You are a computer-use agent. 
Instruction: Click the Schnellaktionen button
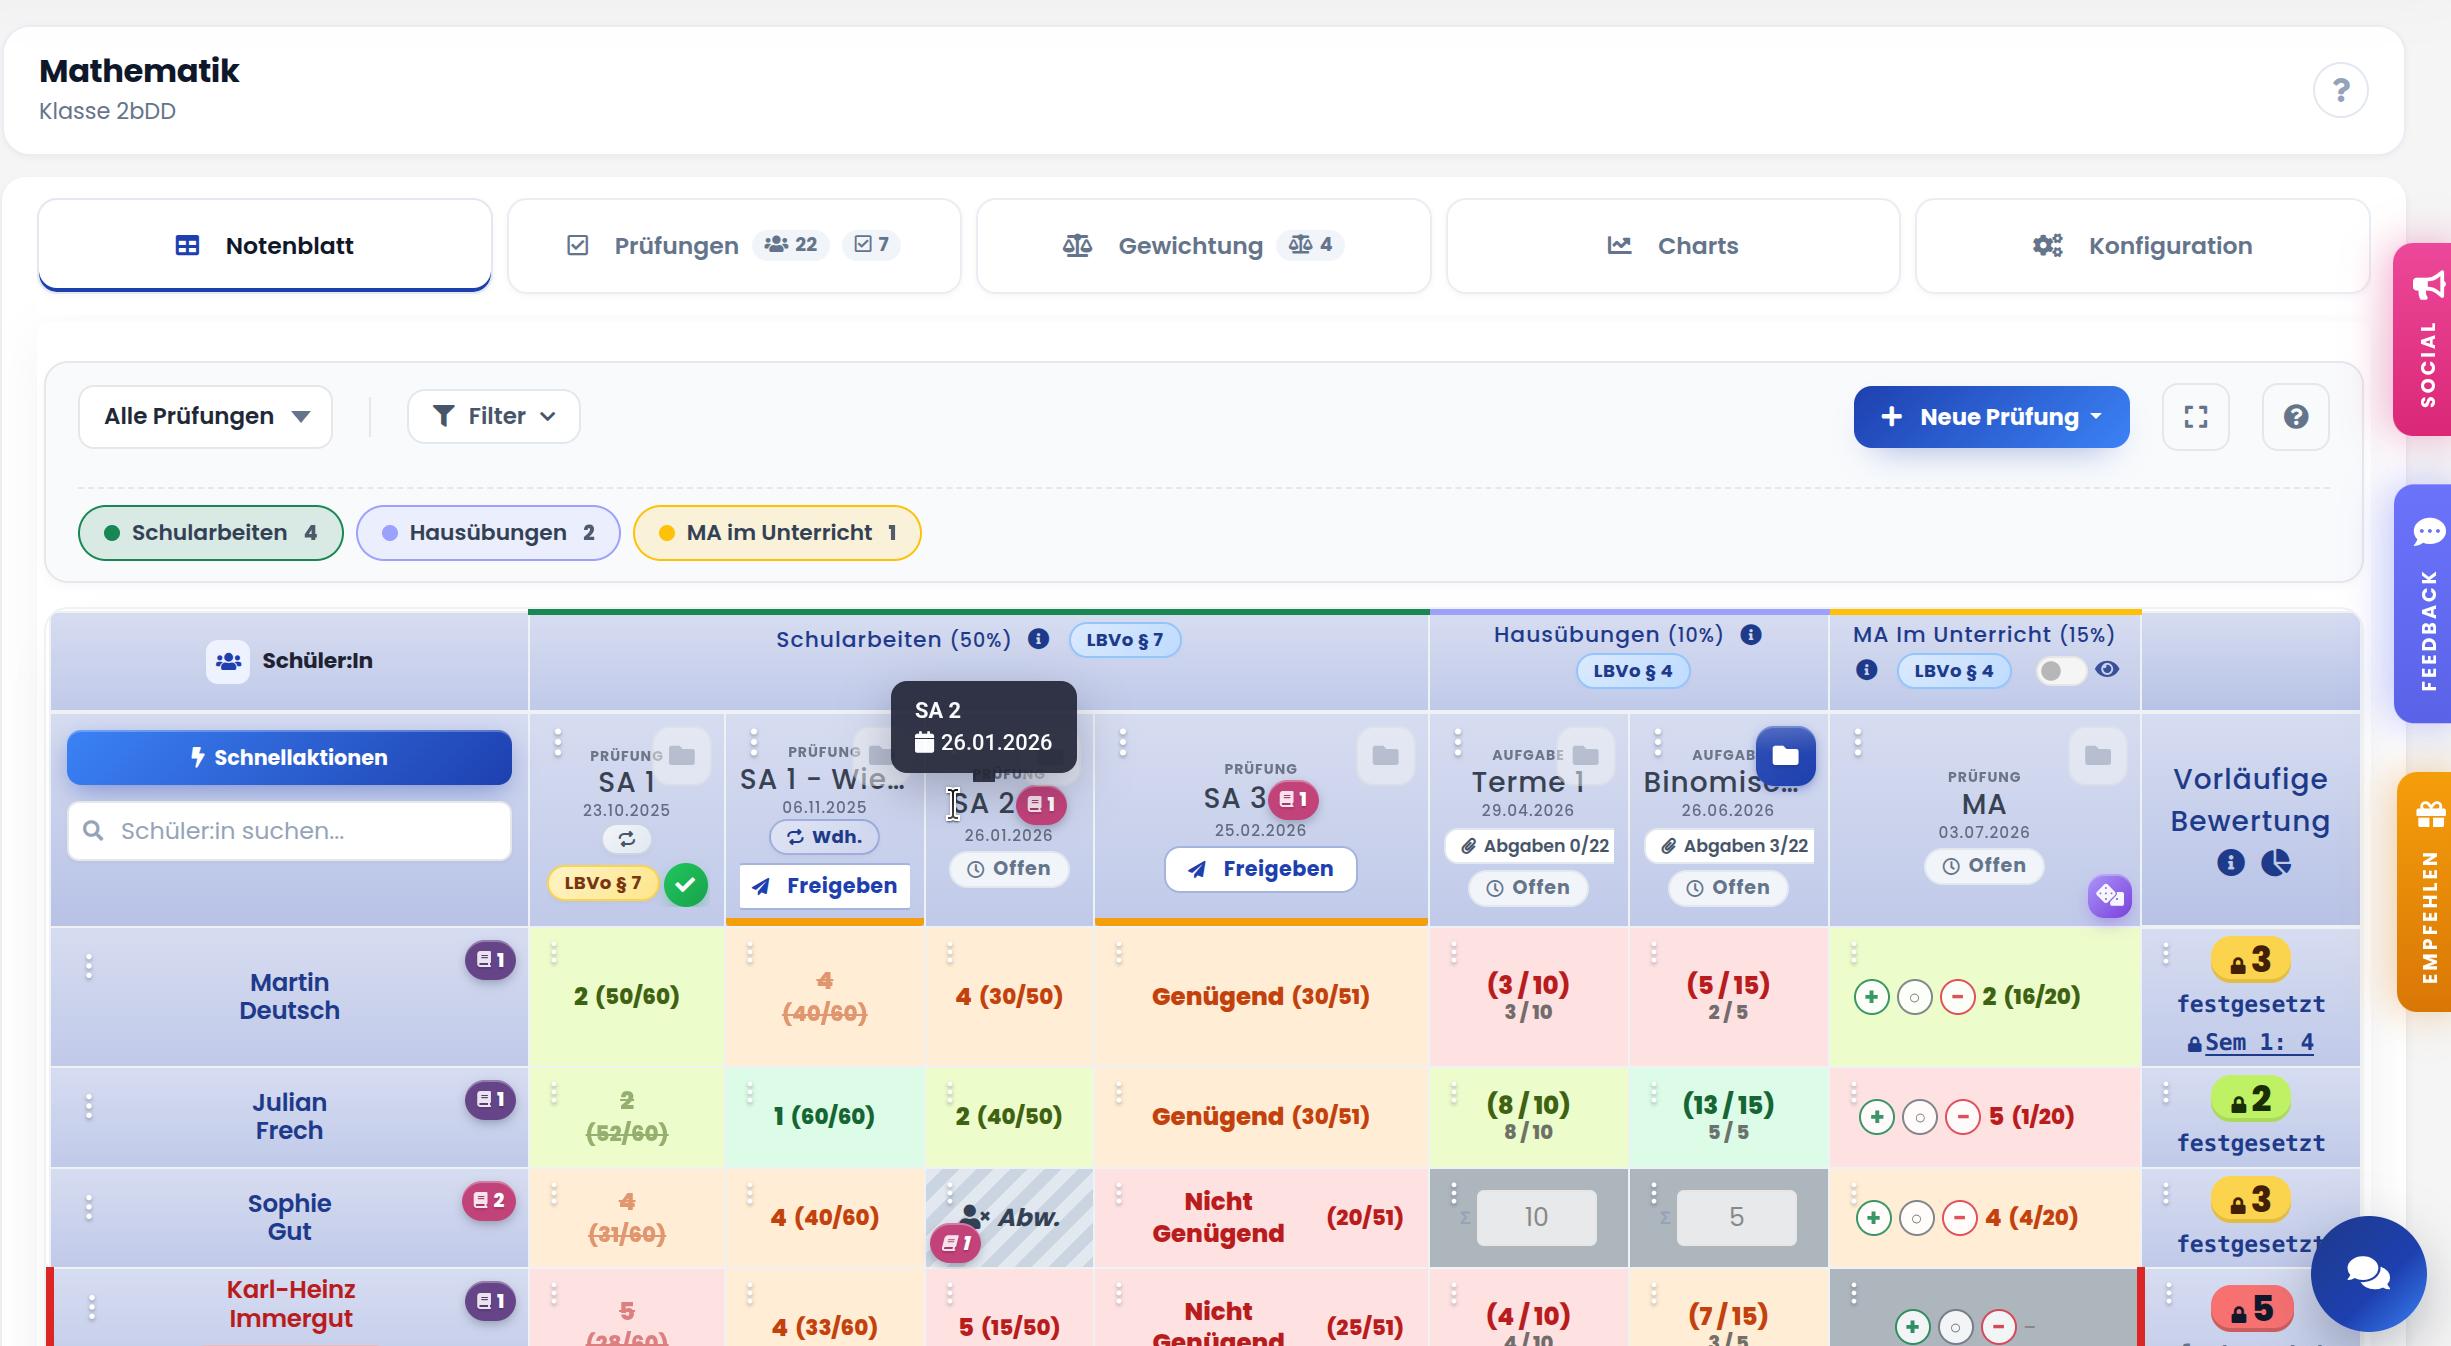(289, 758)
